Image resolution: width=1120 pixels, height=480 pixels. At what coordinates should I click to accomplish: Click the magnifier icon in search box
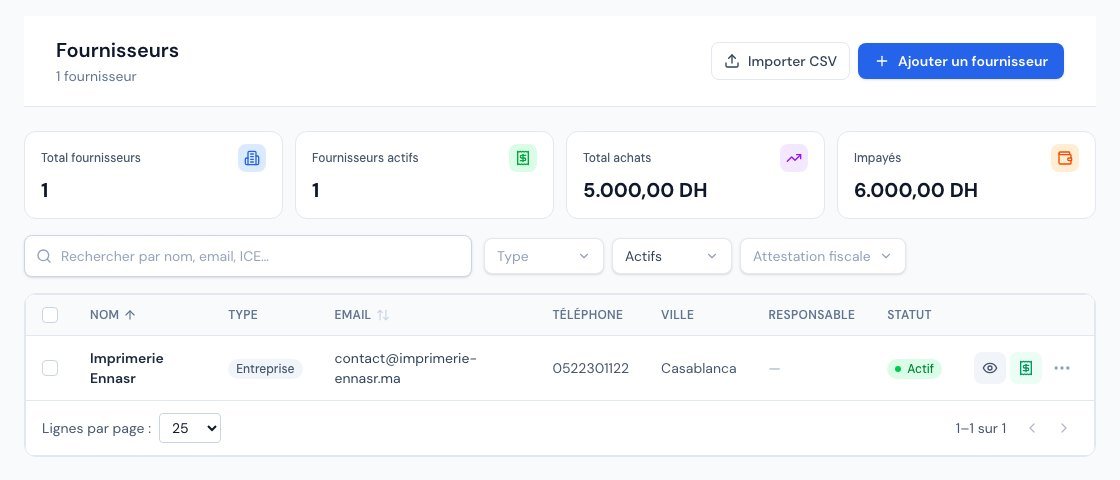coord(44,256)
